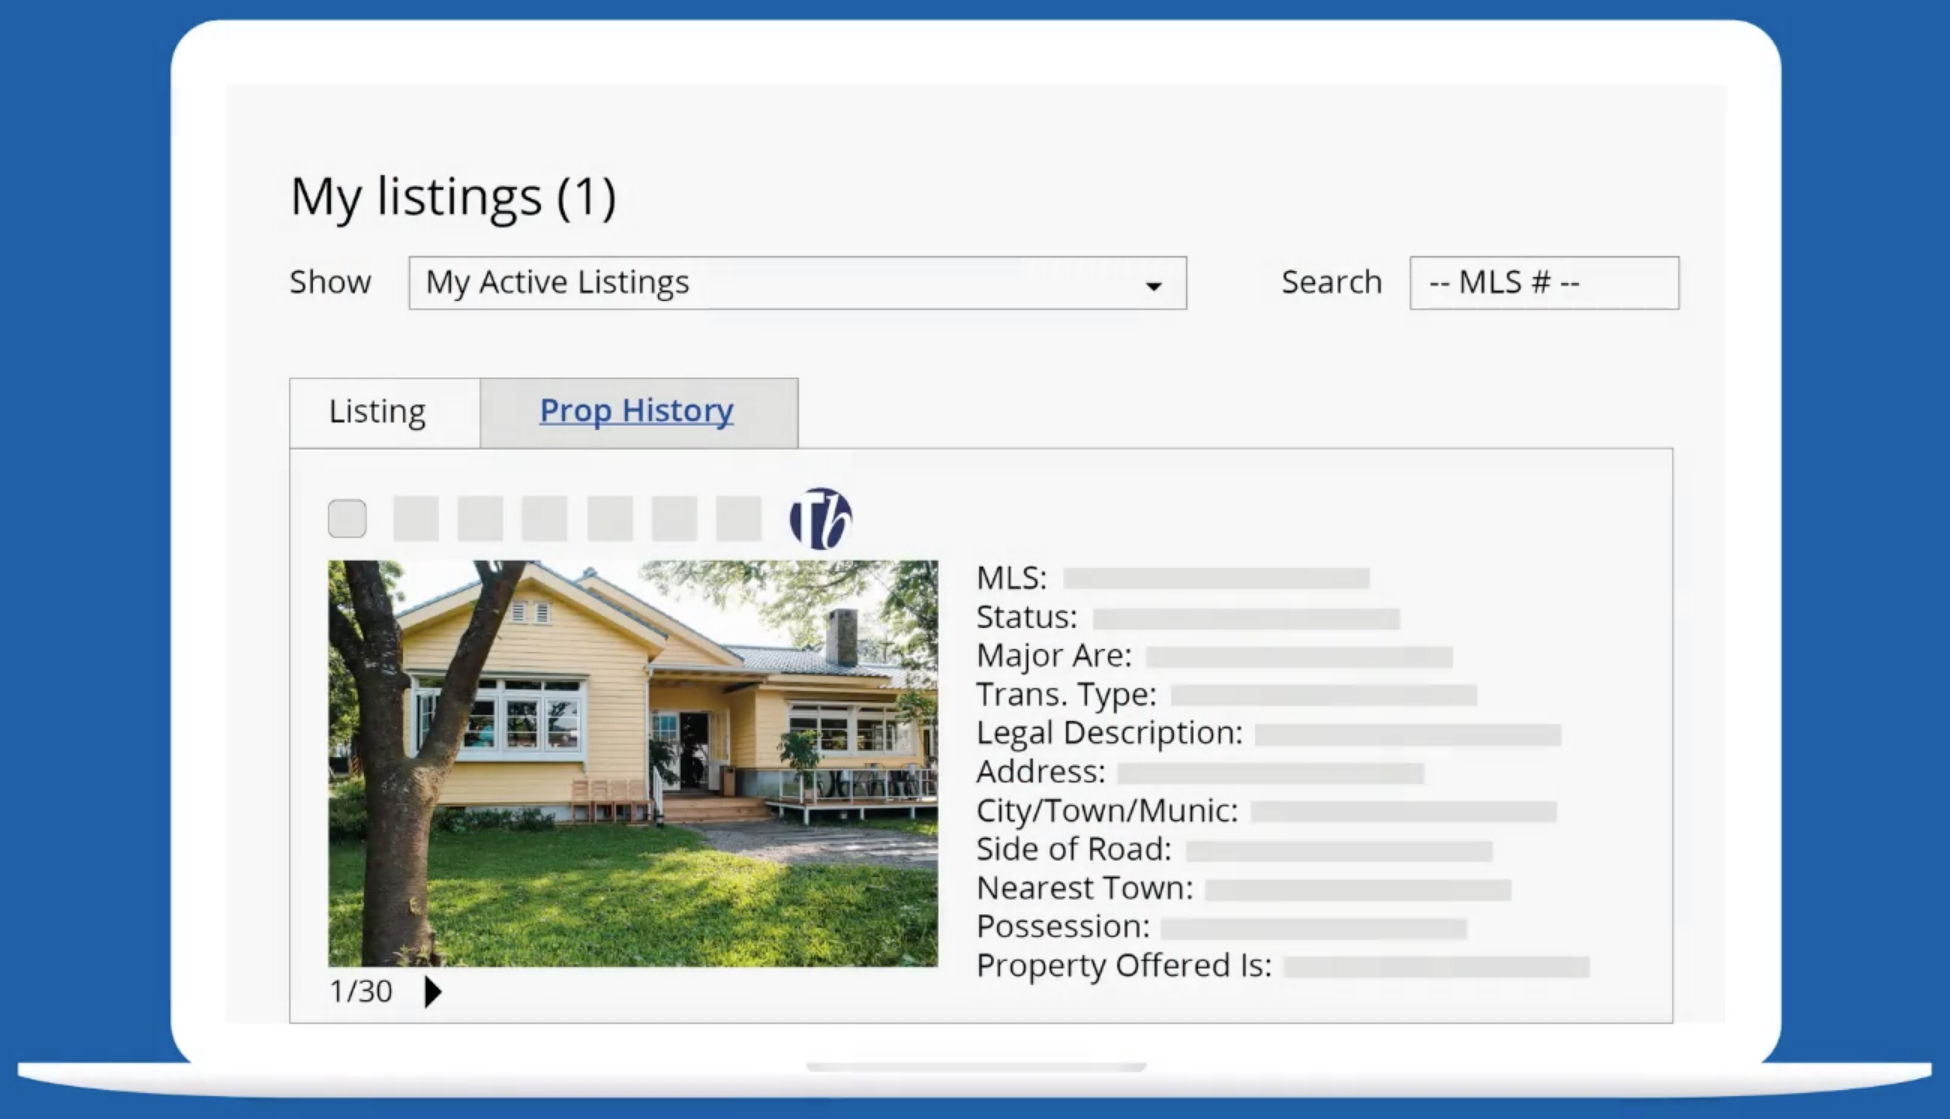Click the Property Offered Is: label

[x=1124, y=966]
